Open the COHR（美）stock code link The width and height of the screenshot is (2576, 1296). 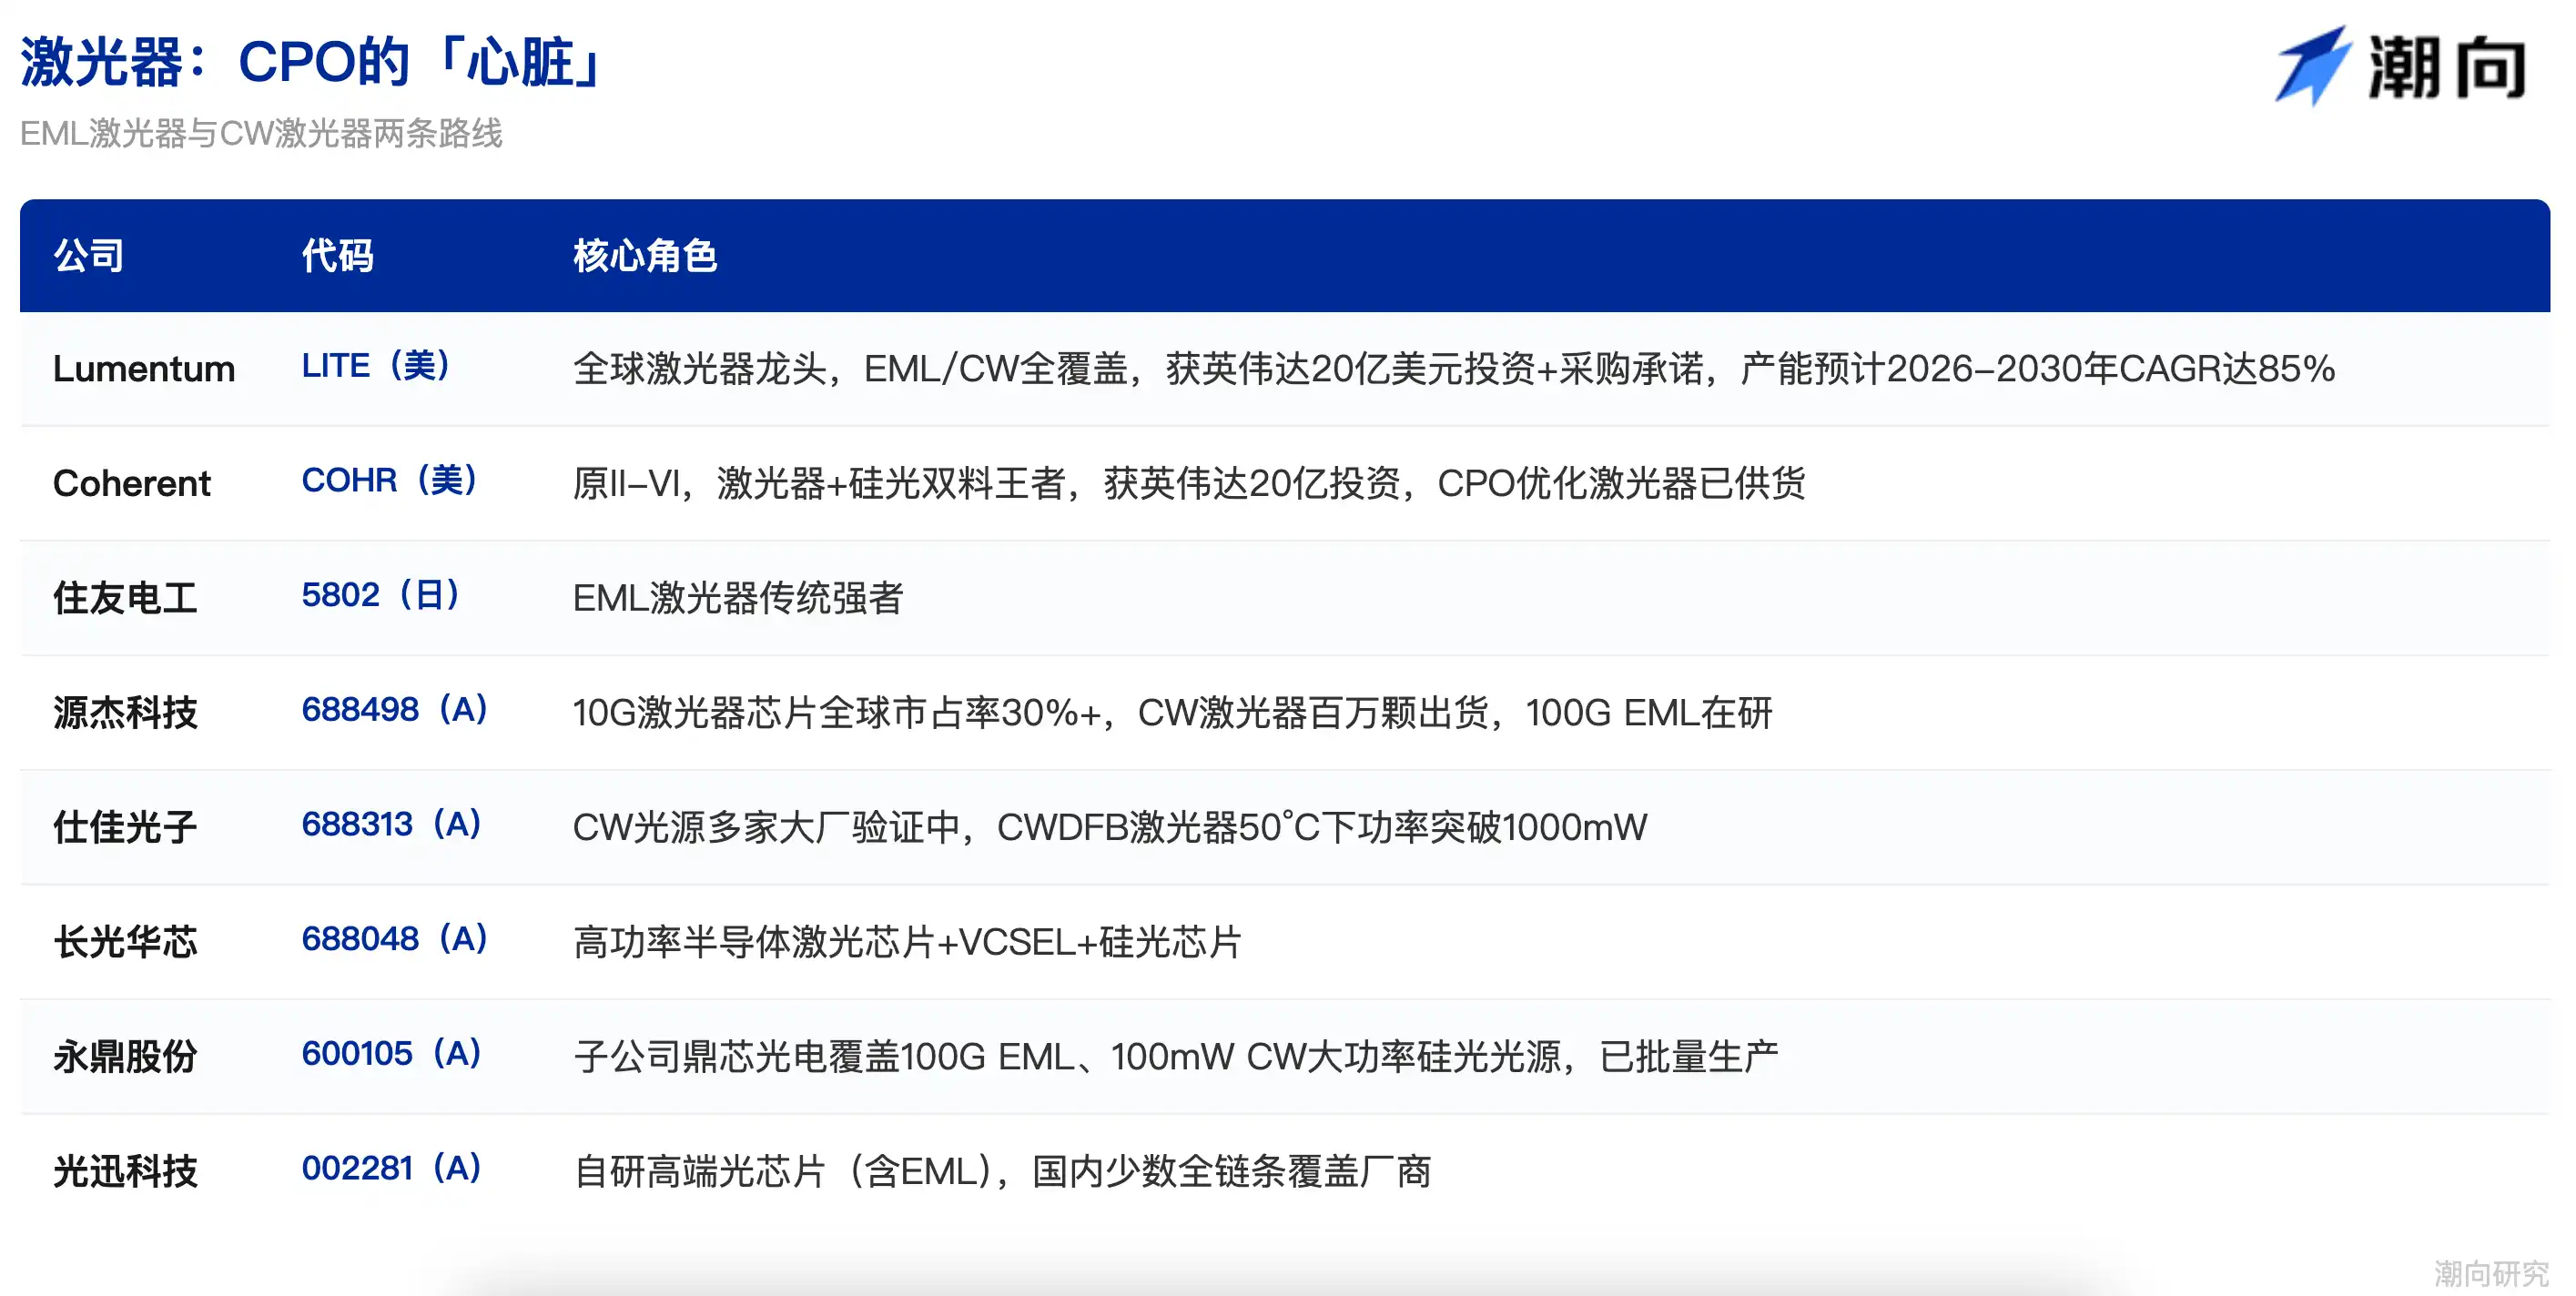[390, 480]
